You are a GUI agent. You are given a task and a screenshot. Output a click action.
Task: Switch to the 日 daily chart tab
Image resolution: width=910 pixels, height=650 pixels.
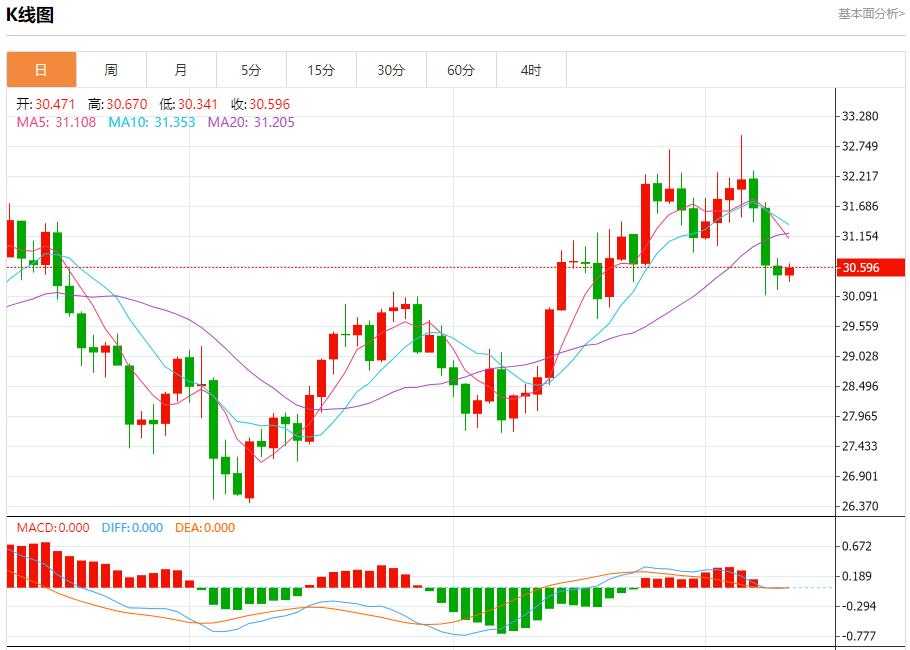tap(41, 70)
